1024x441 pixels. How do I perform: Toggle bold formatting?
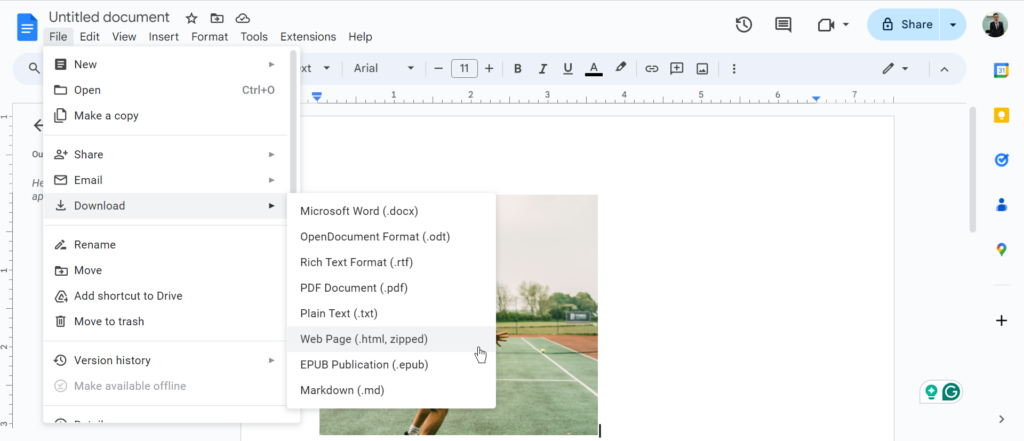coord(518,69)
